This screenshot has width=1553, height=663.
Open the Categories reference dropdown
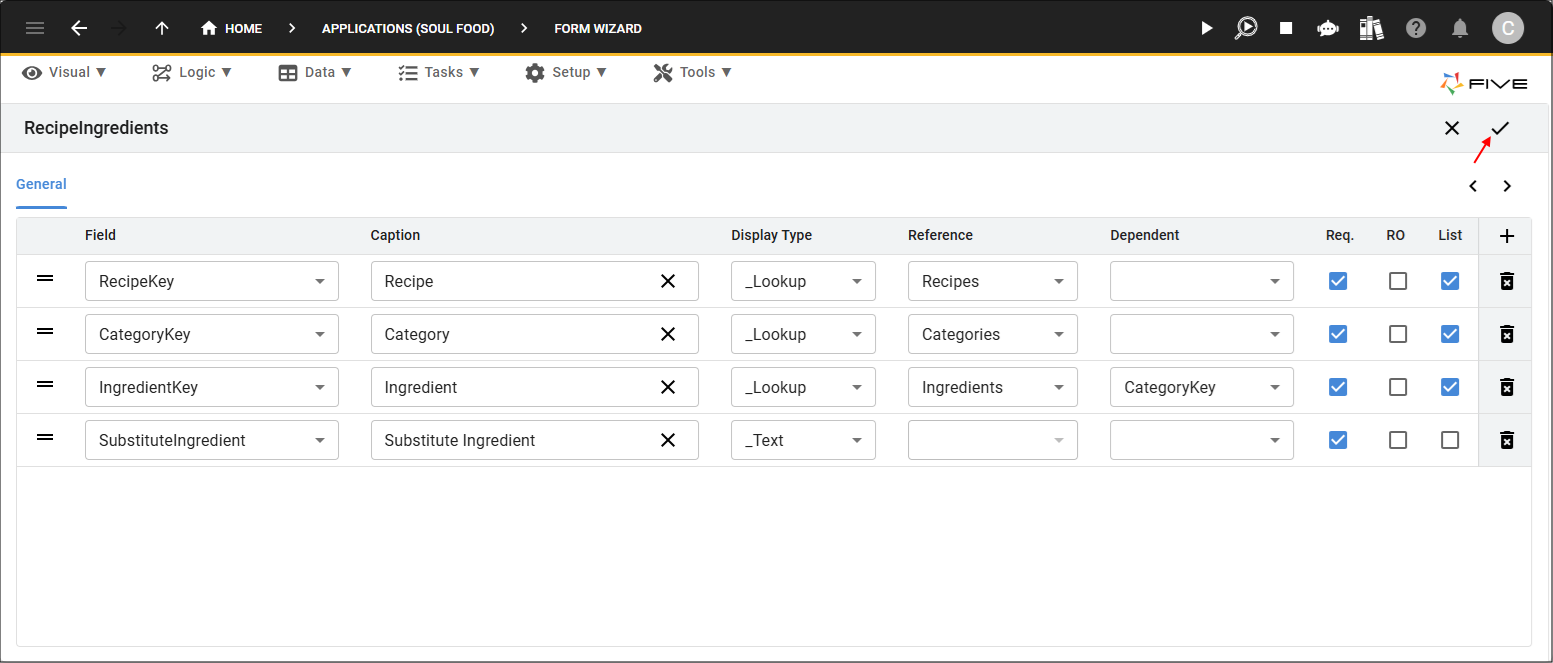993,334
